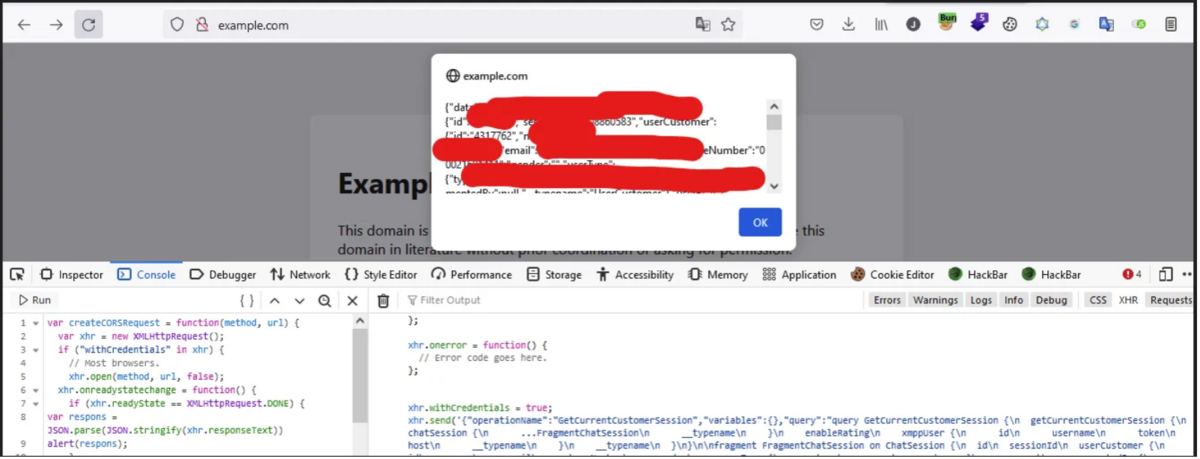Open the Library bookshelf icon

881,25
